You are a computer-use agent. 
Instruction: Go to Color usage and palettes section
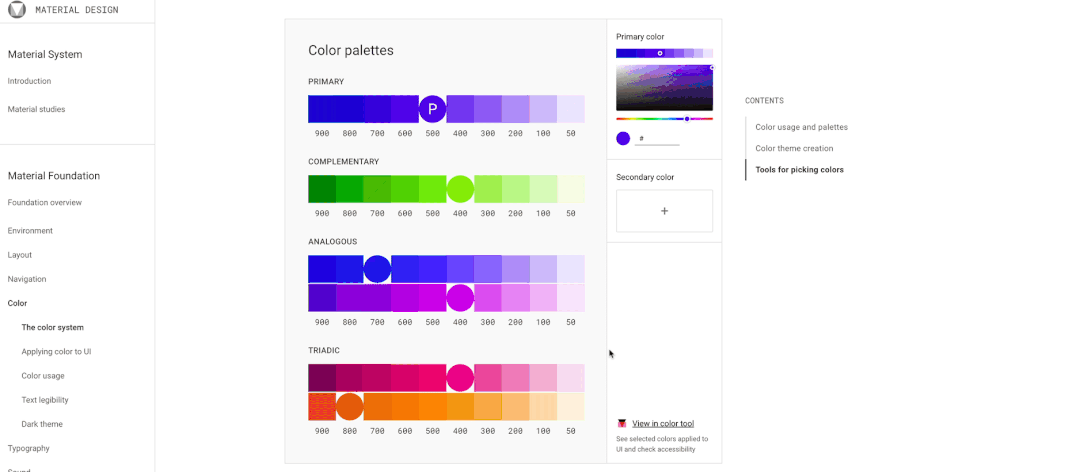pyautogui.click(x=801, y=127)
